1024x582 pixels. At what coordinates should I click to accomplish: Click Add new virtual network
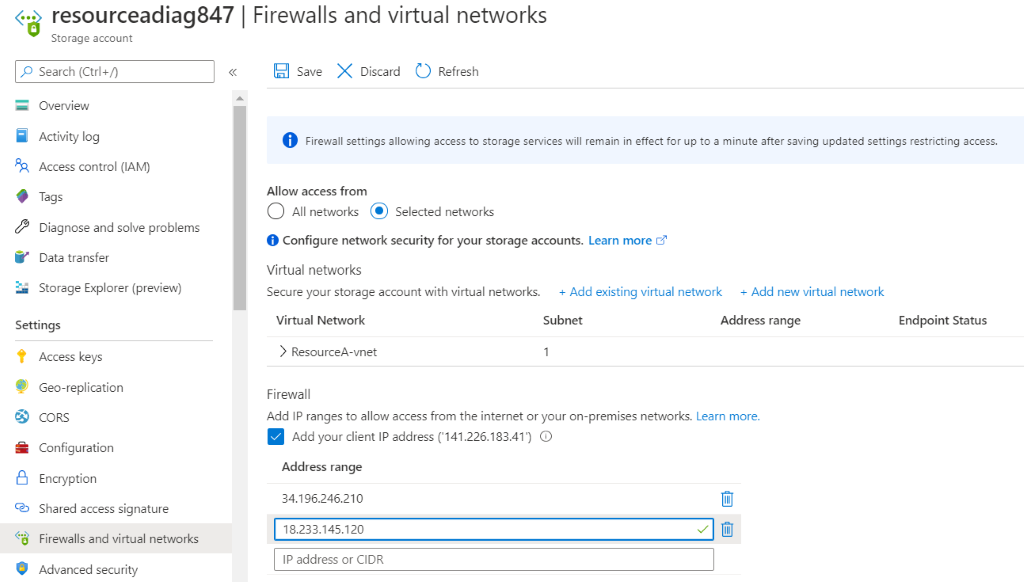pyautogui.click(x=812, y=291)
